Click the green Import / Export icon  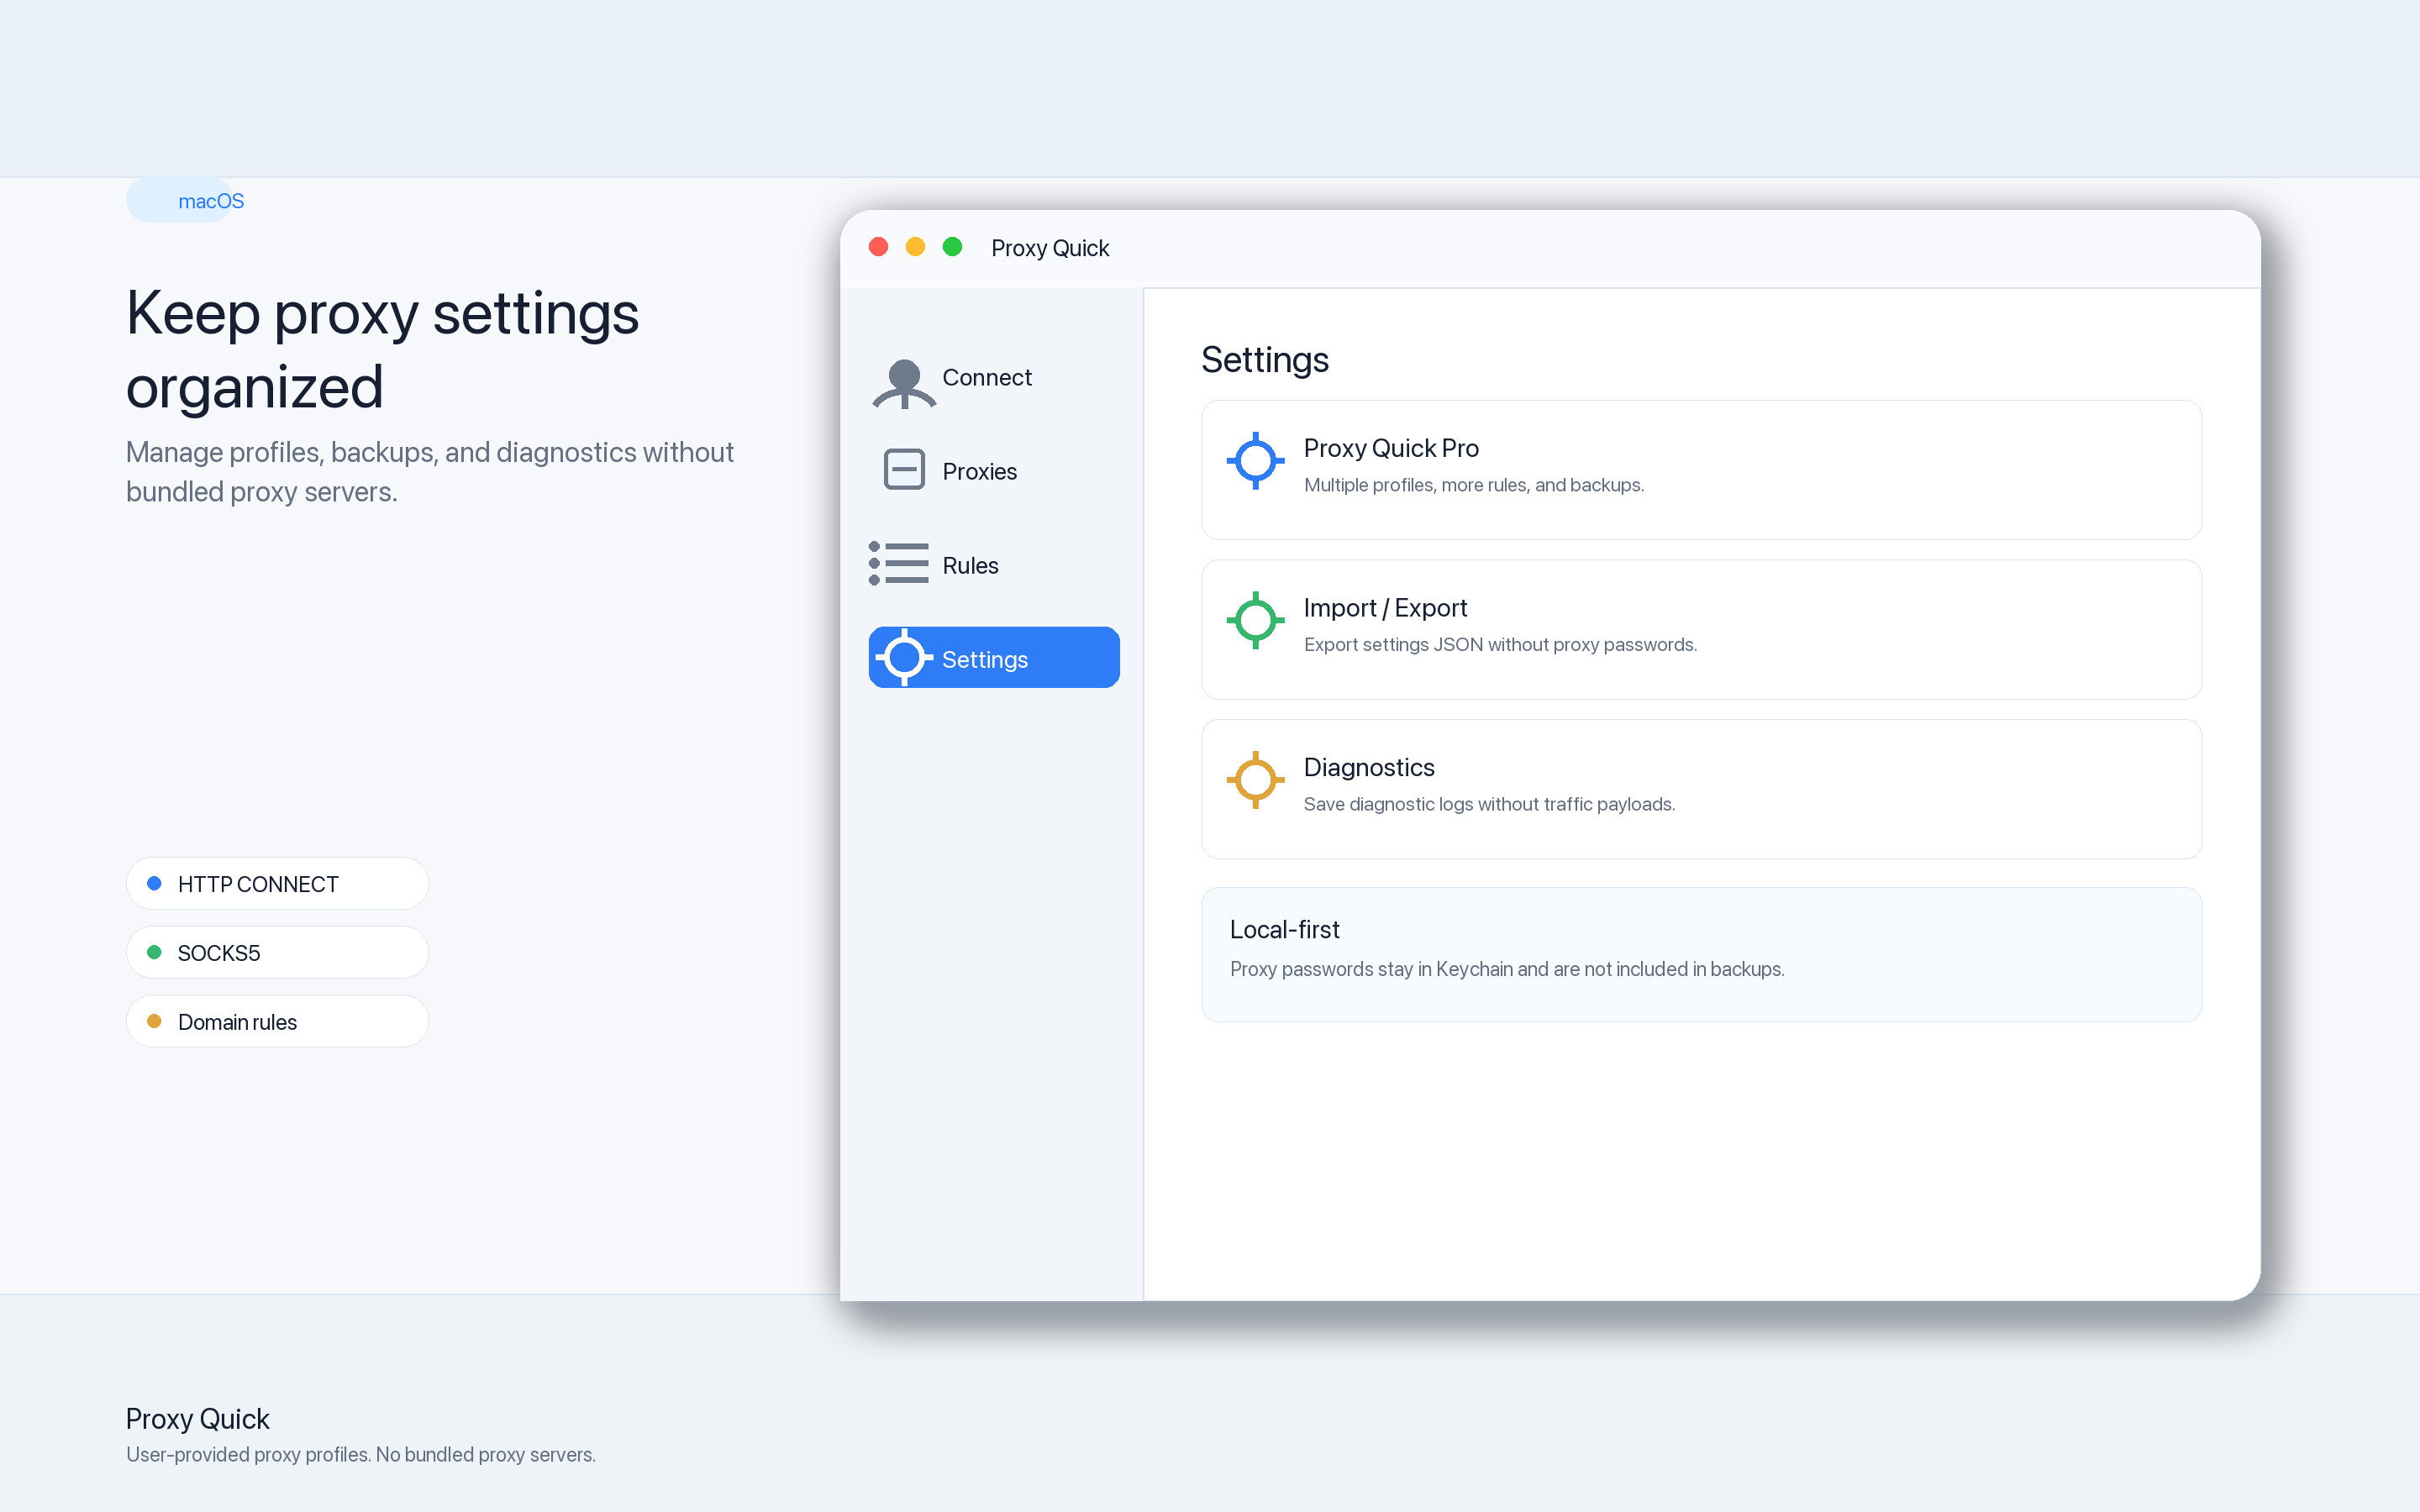click(1255, 620)
